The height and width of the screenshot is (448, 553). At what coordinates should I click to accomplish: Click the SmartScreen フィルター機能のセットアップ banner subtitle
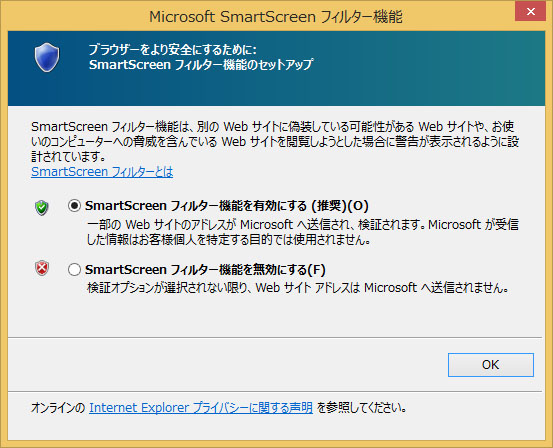[201, 65]
